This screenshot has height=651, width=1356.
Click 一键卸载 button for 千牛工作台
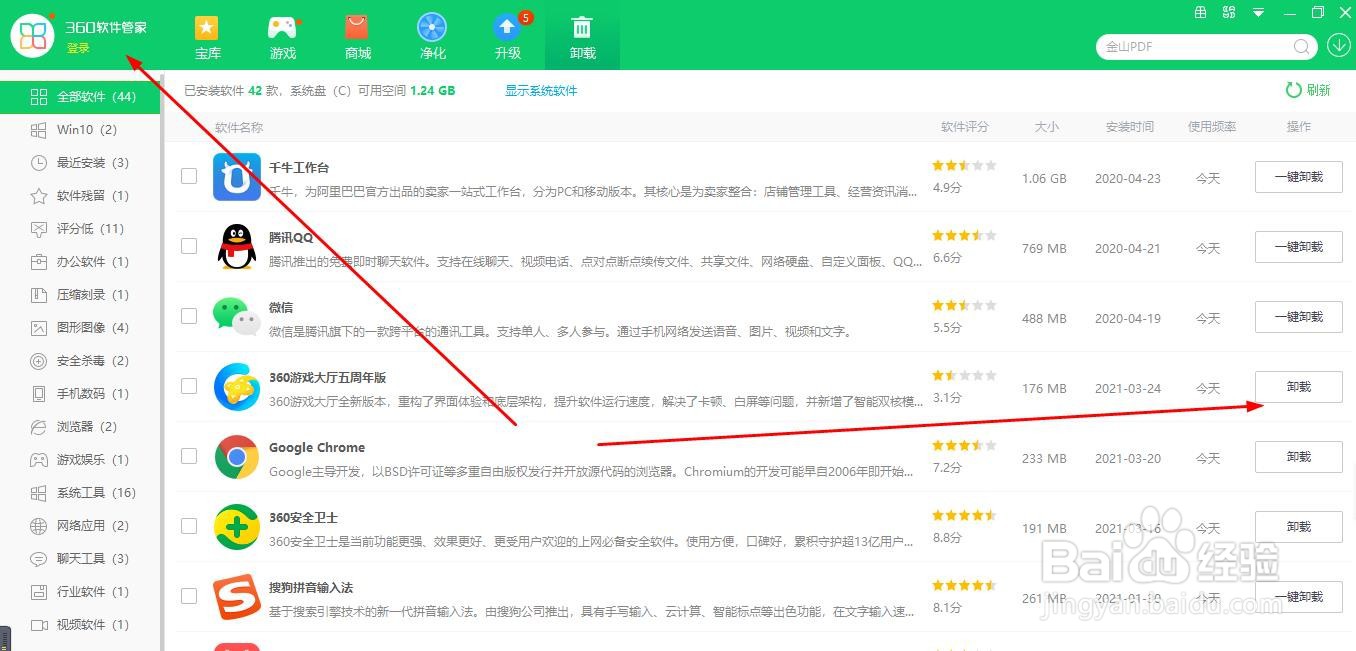coord(1298,177)
